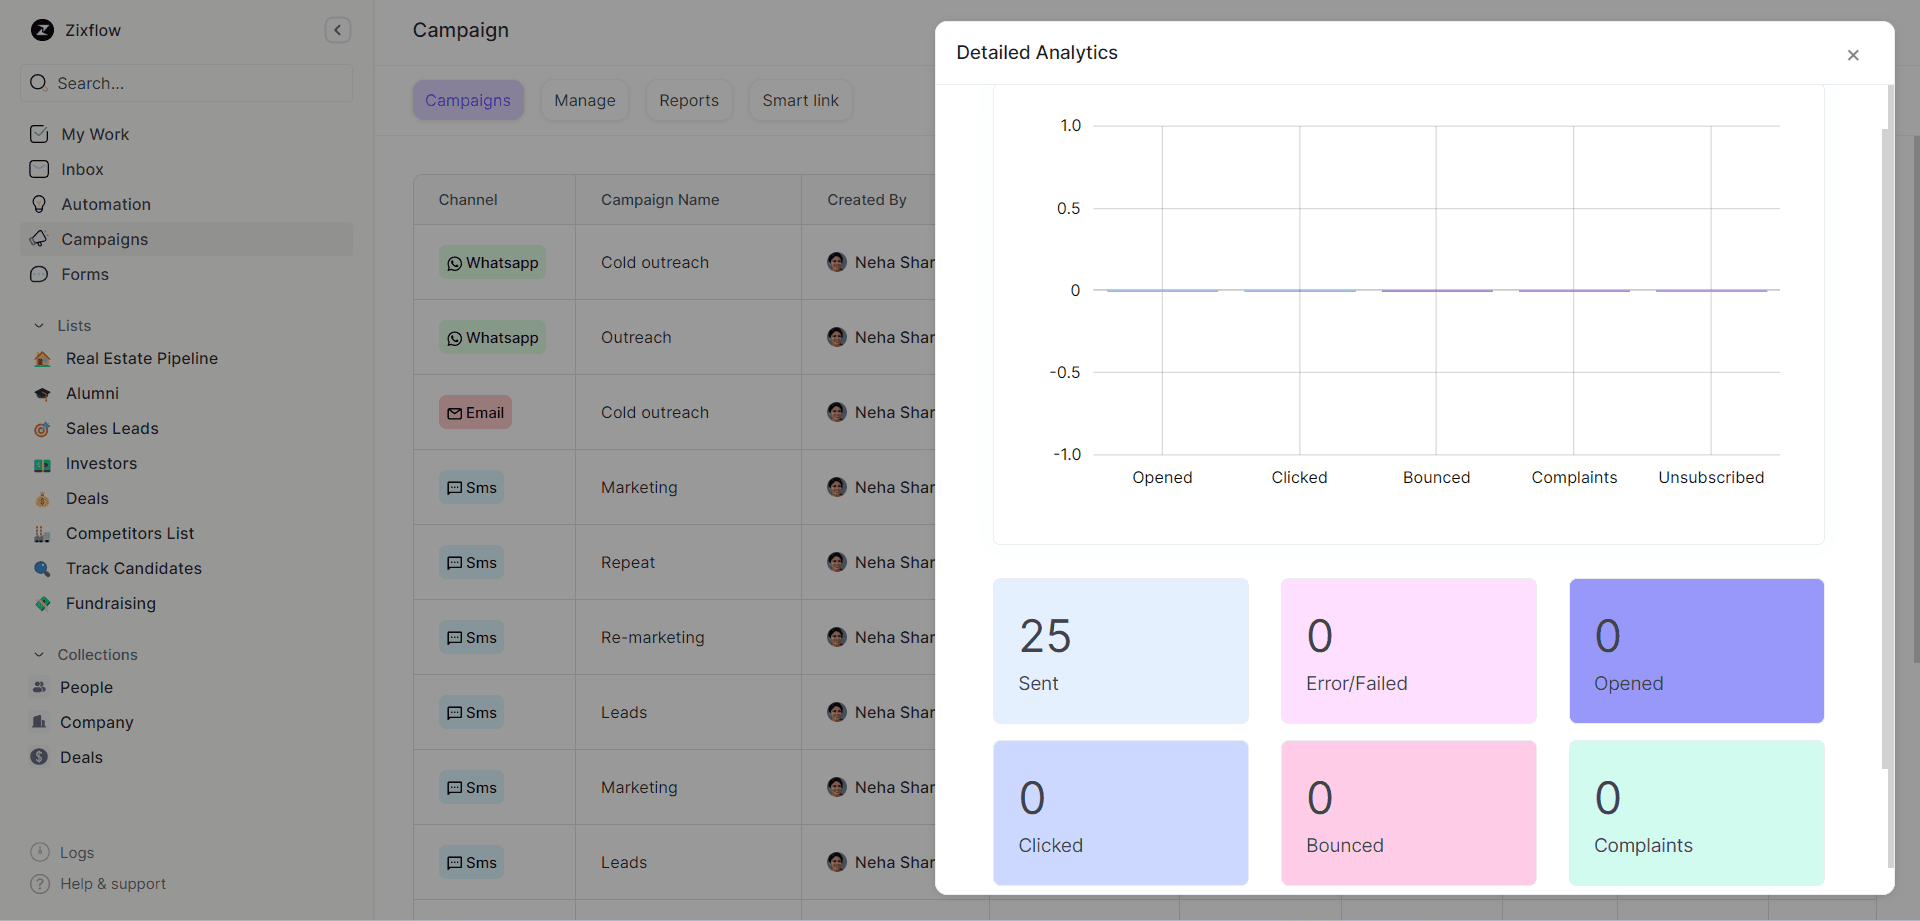Close the Detailed Analytics dialog
The image size is (1920, 921).
1853,55
